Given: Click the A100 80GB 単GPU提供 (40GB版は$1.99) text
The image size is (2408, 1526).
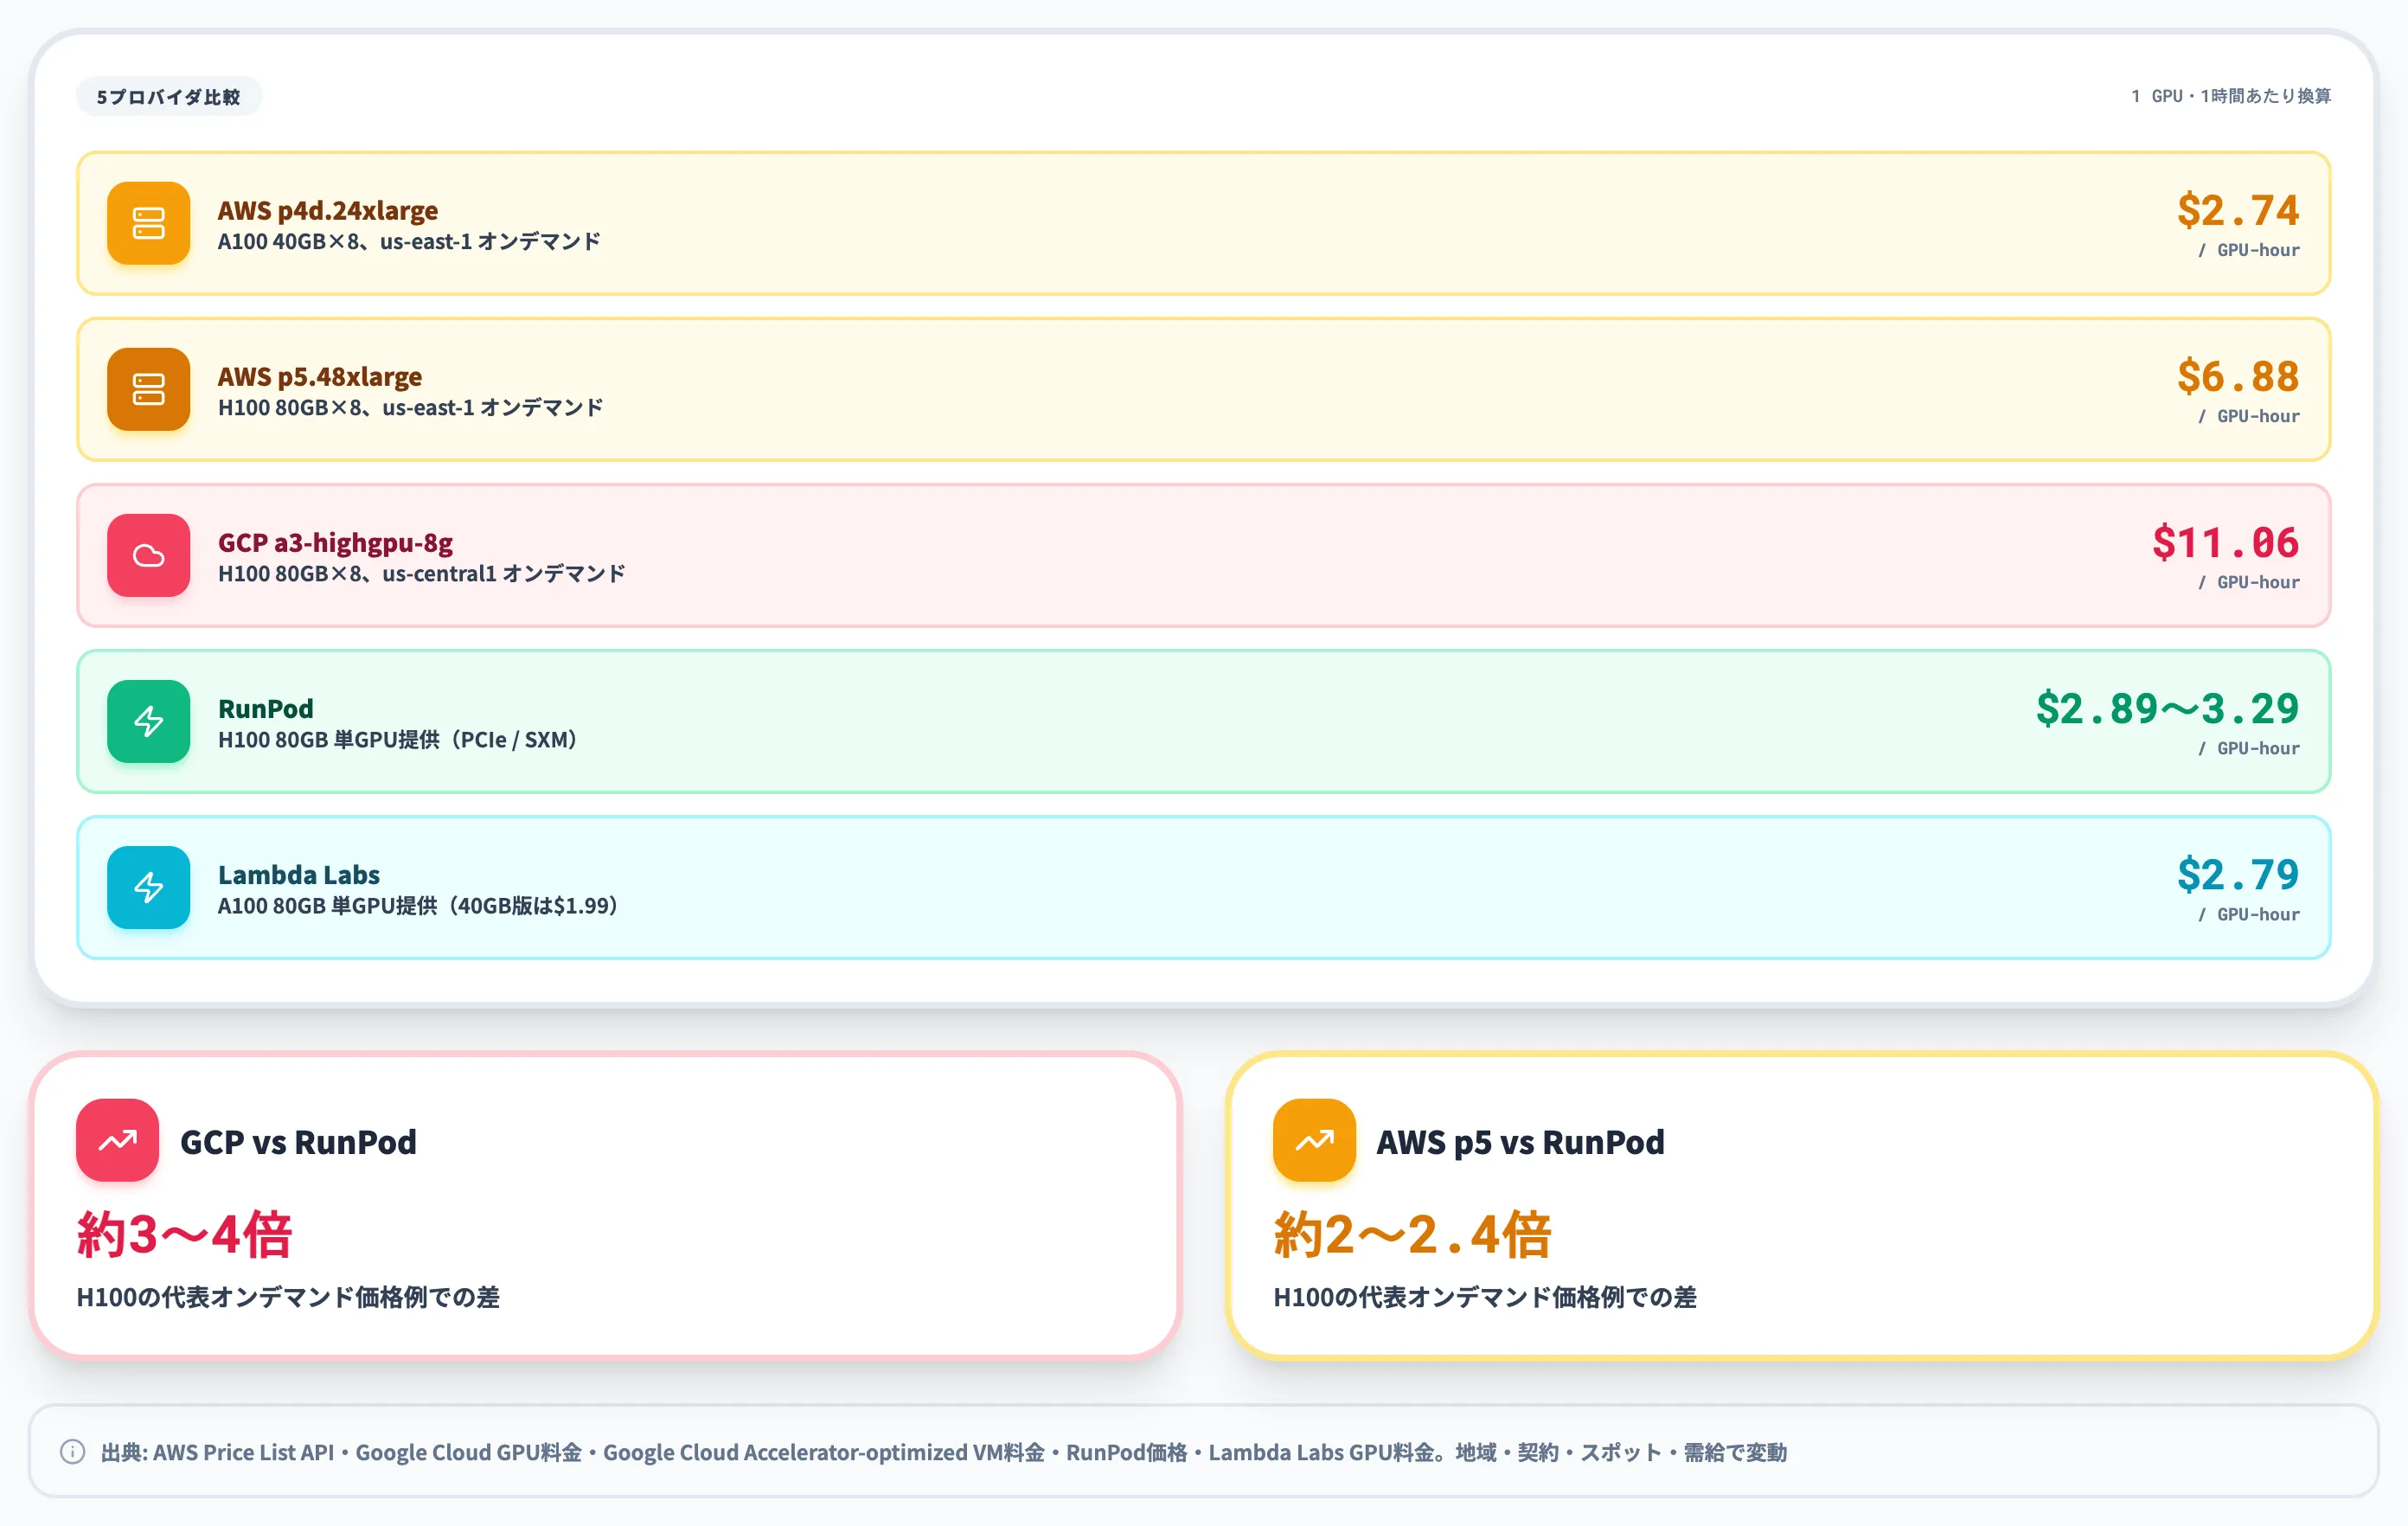Looking at the screenshot, I should (x=418, y=905).
